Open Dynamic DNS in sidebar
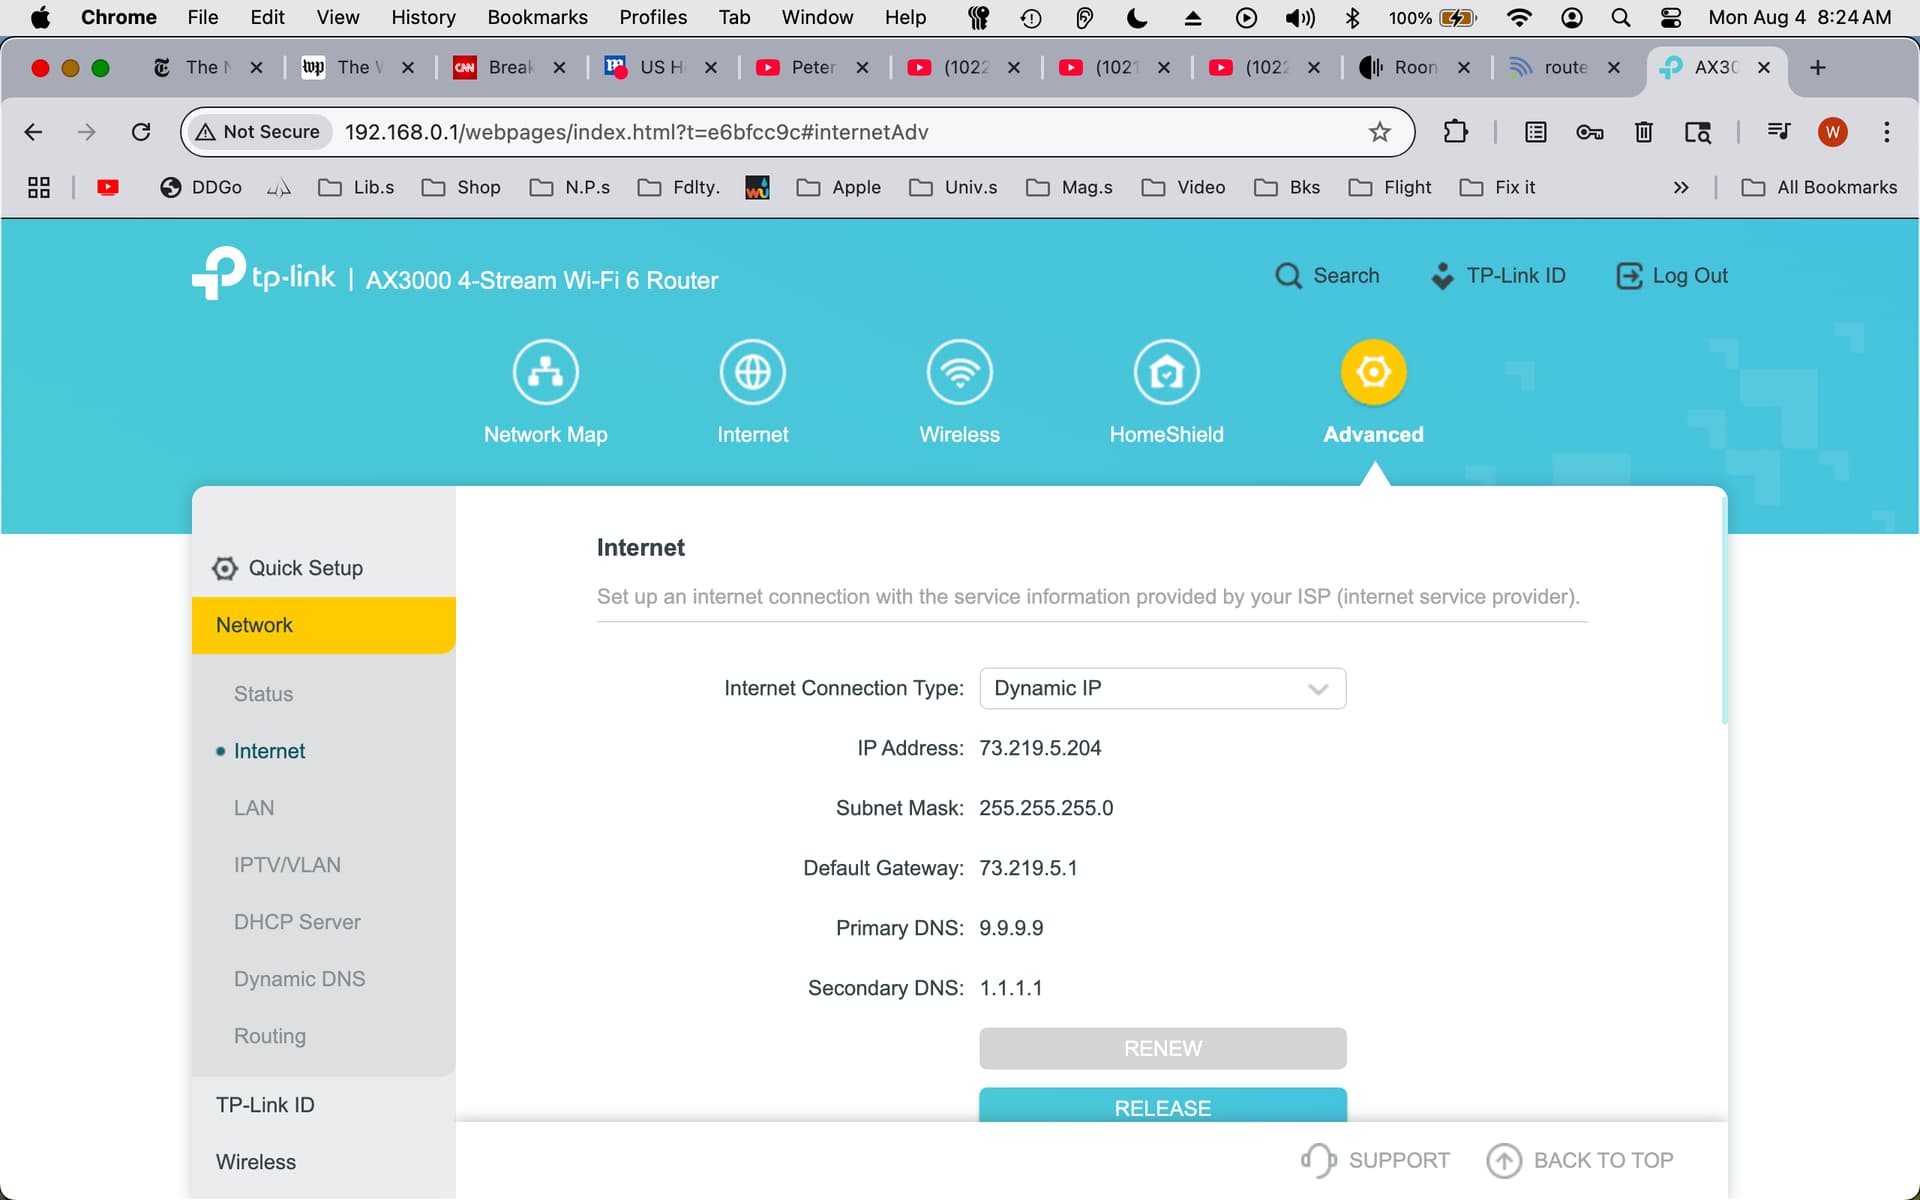The width and height of the screenshot is (1920, 1200). [299, 979]
